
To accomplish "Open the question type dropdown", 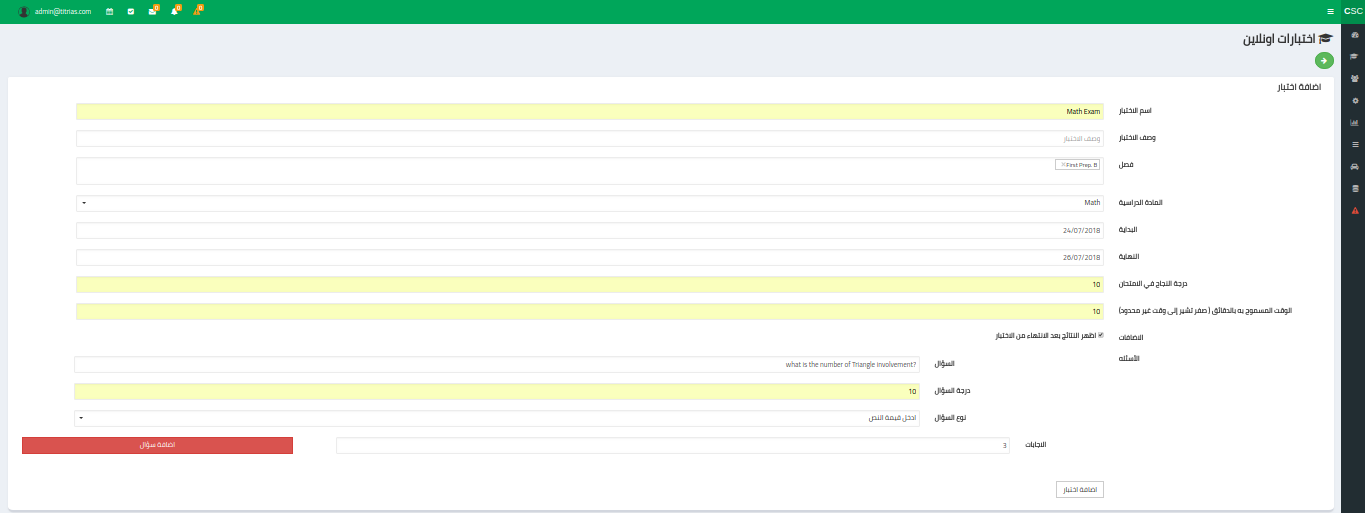I will point(497,418).
